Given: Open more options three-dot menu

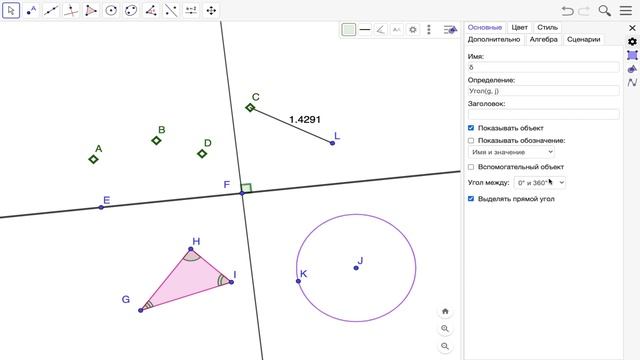Looking at the screenshot, I should click(429, 29).
